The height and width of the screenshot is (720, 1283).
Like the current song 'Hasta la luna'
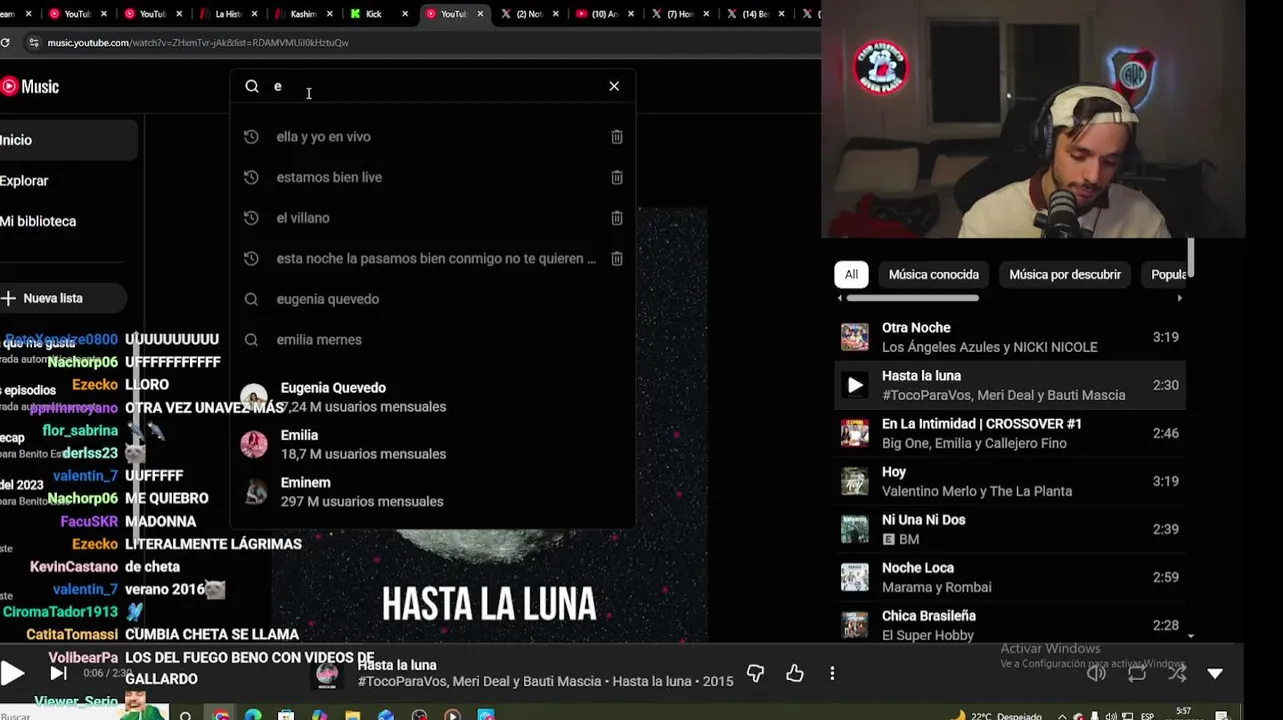point(795,673)
